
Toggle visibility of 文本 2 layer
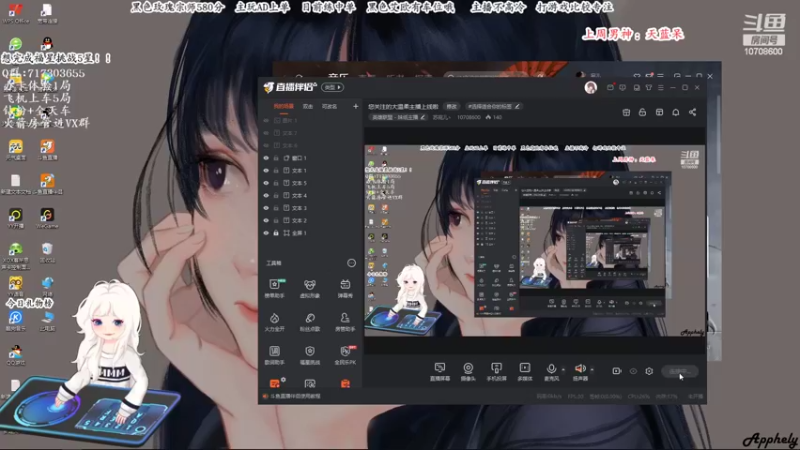[x=266, y=220]
